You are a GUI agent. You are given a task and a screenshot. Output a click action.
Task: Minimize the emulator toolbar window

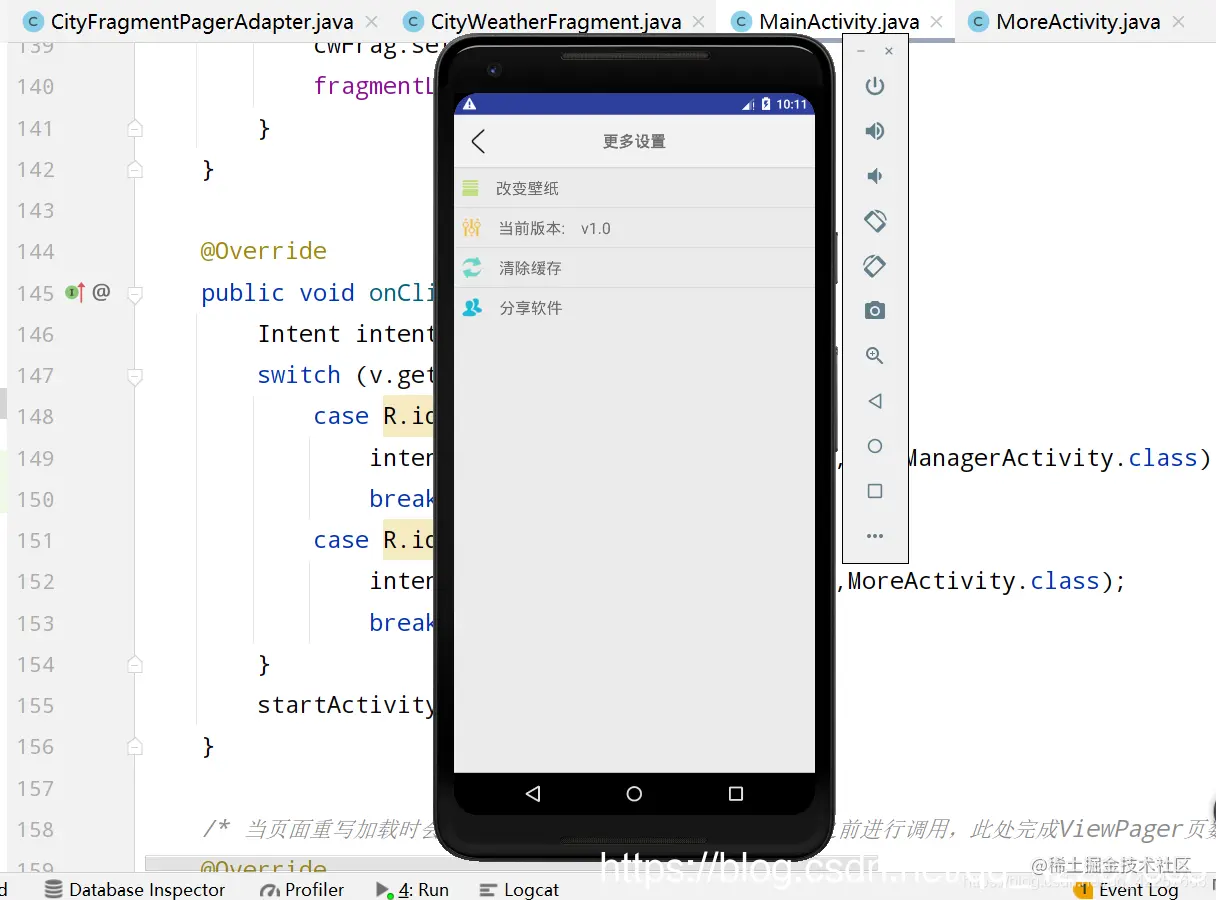click(861, 51)
